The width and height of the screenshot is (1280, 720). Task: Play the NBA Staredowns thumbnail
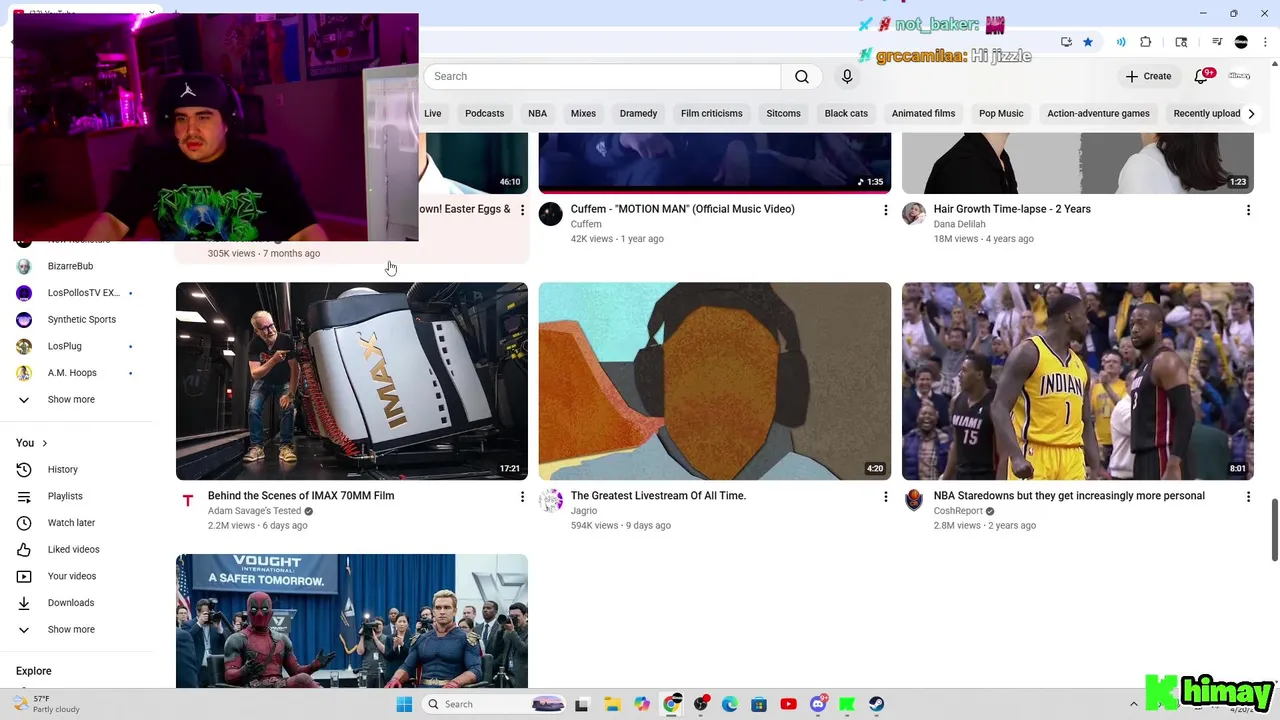point(1077,381)
